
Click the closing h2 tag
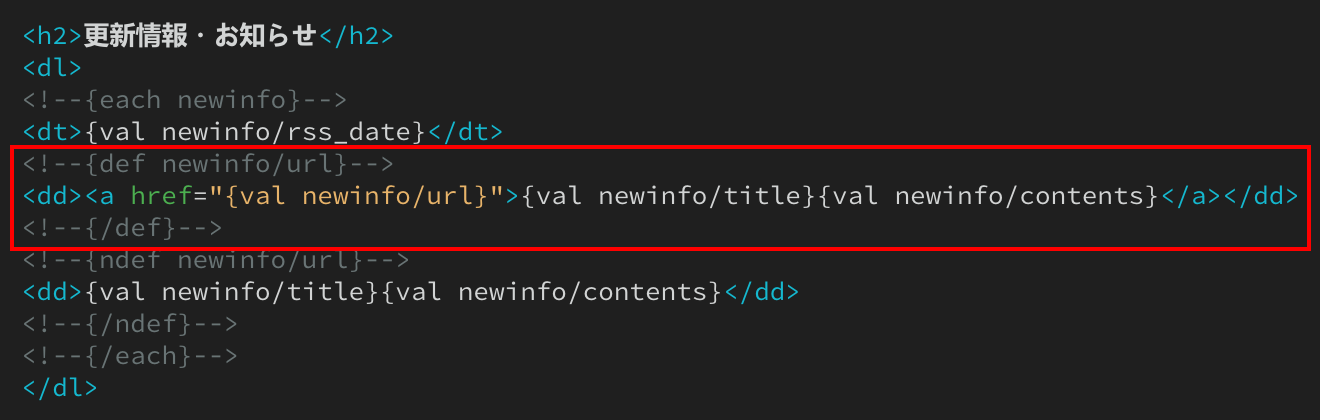tap(356, 36)
